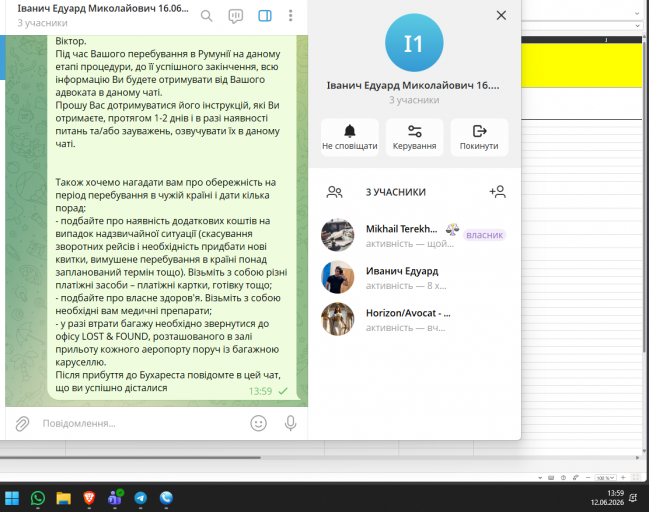Click 3 учасники subtitle under chat title
The image size is (649, 512).
pos(42,23)
